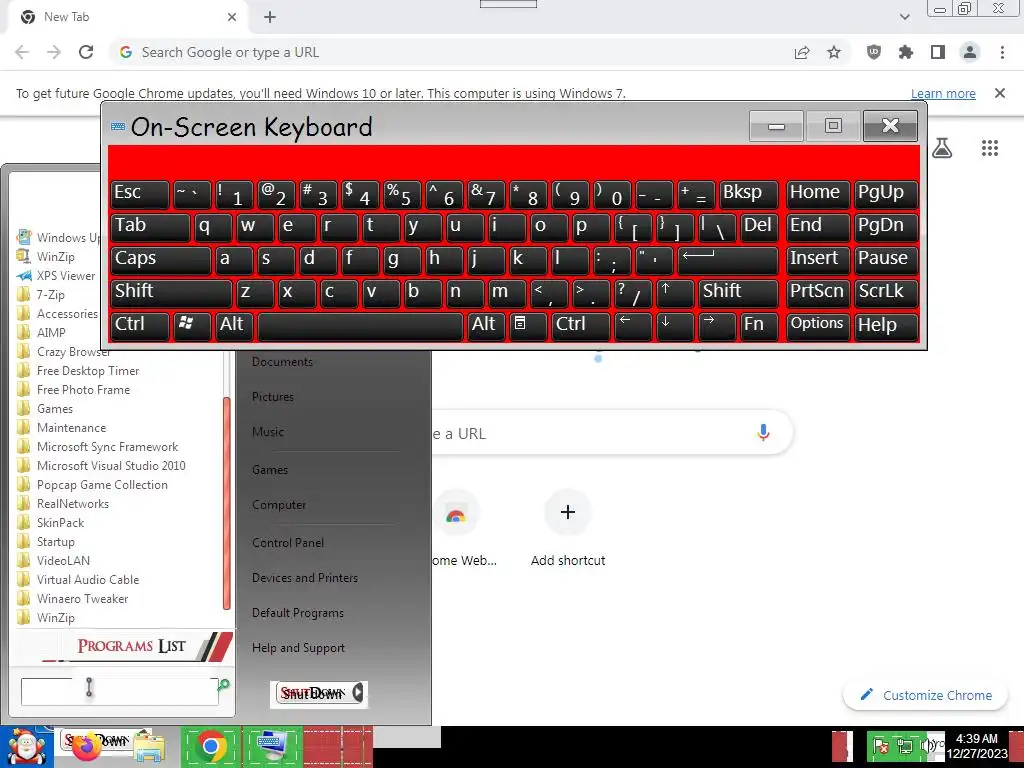Click Start menu search box

pos(120,692)
